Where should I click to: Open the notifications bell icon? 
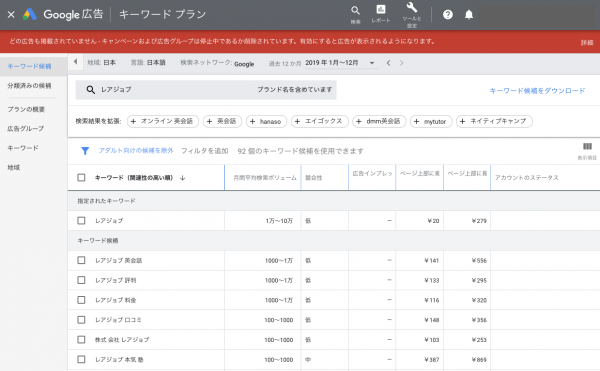[469, 15]
